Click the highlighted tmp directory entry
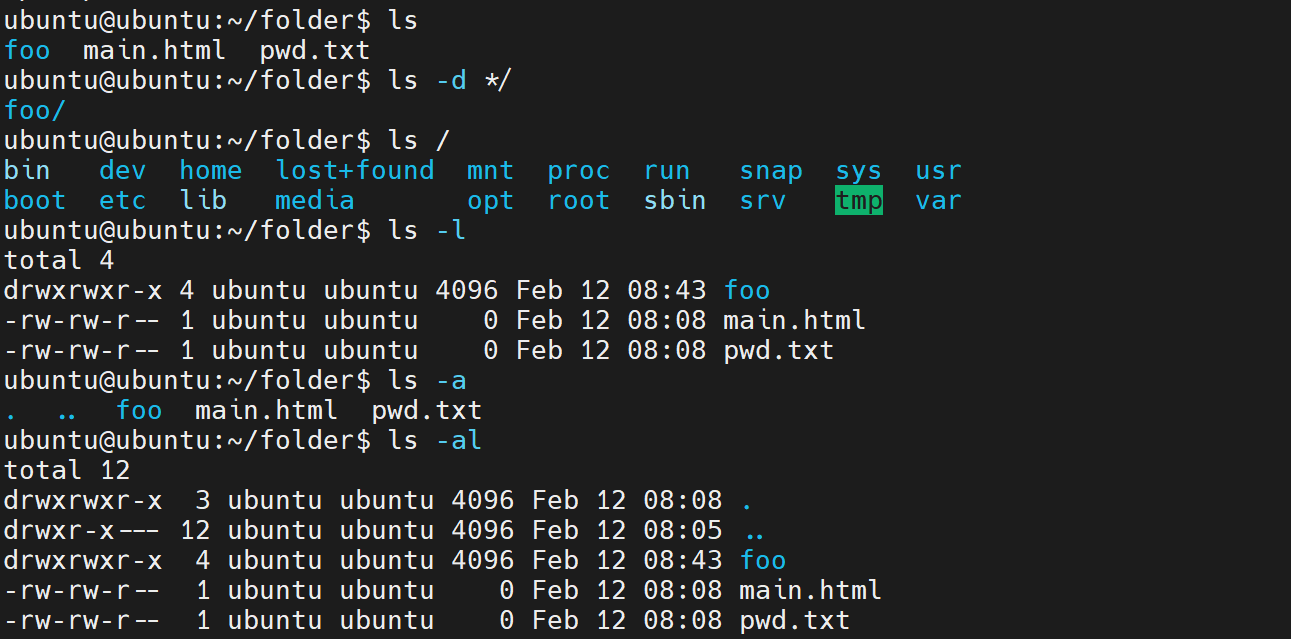The height and width of the screenshot is (639, 1291). pyautogui.click(x=858, y=200)
